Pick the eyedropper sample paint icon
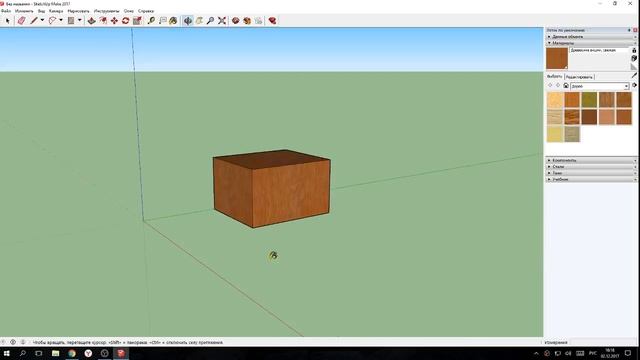 coord(634,75)
